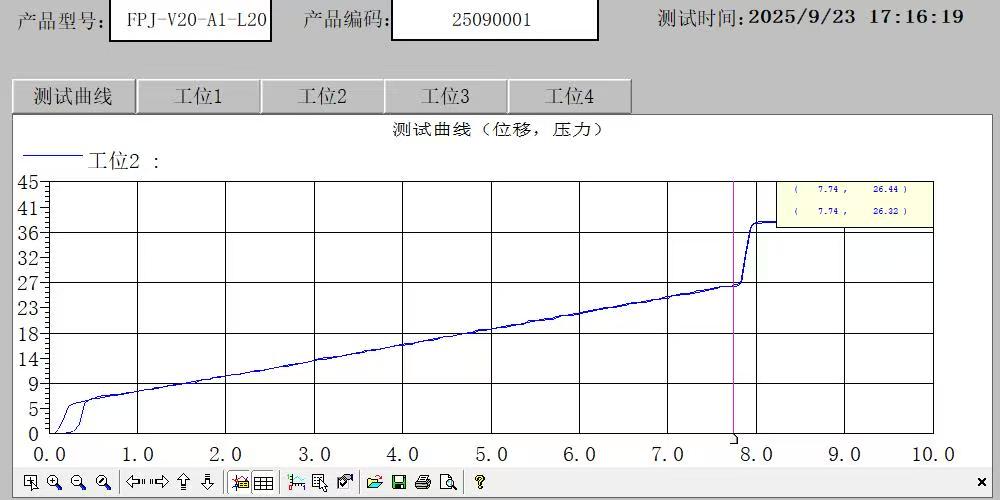Select the zoom-to-rectangle tool

tap(30, 482)
